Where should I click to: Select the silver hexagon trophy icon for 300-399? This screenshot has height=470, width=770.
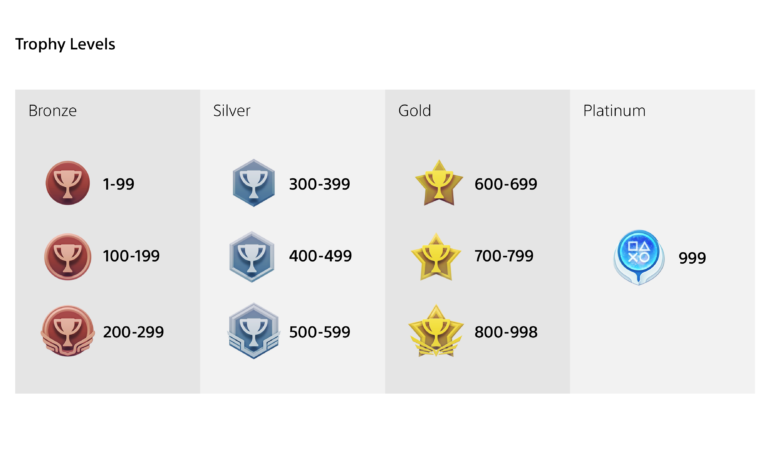(254, 184)
